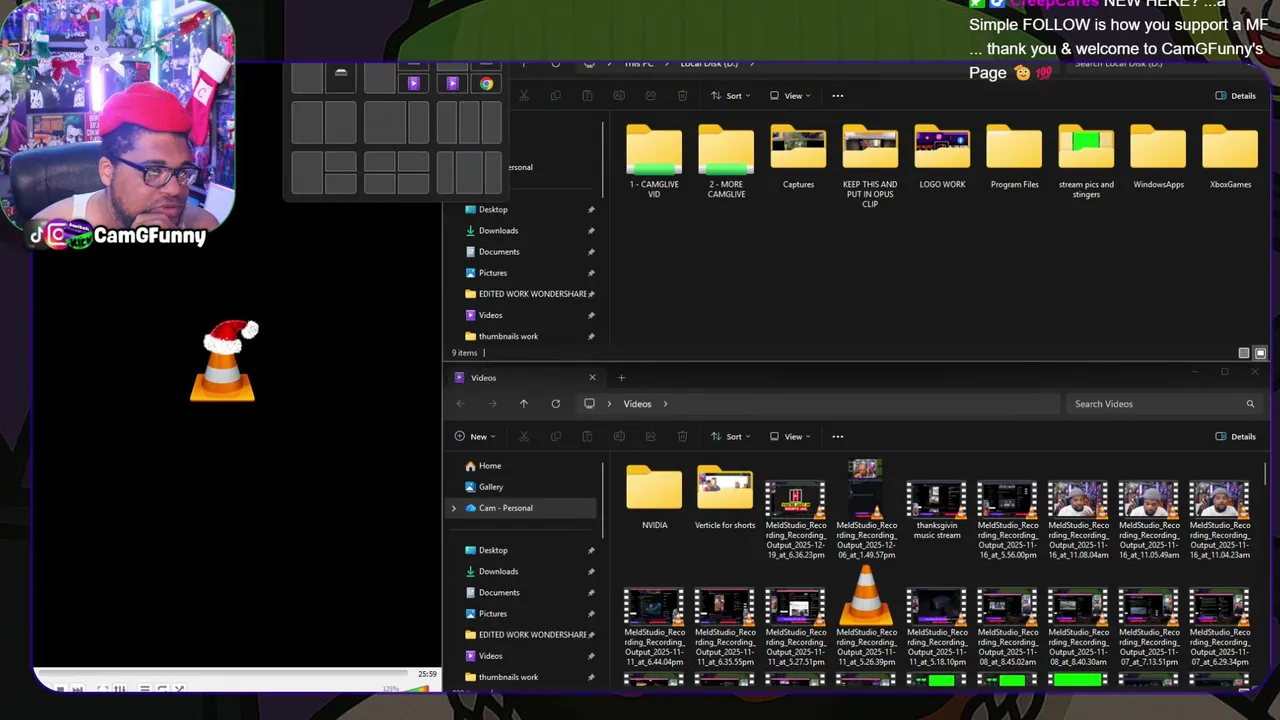
Task: Open the LOGO WORK folder
Action: 942,158
